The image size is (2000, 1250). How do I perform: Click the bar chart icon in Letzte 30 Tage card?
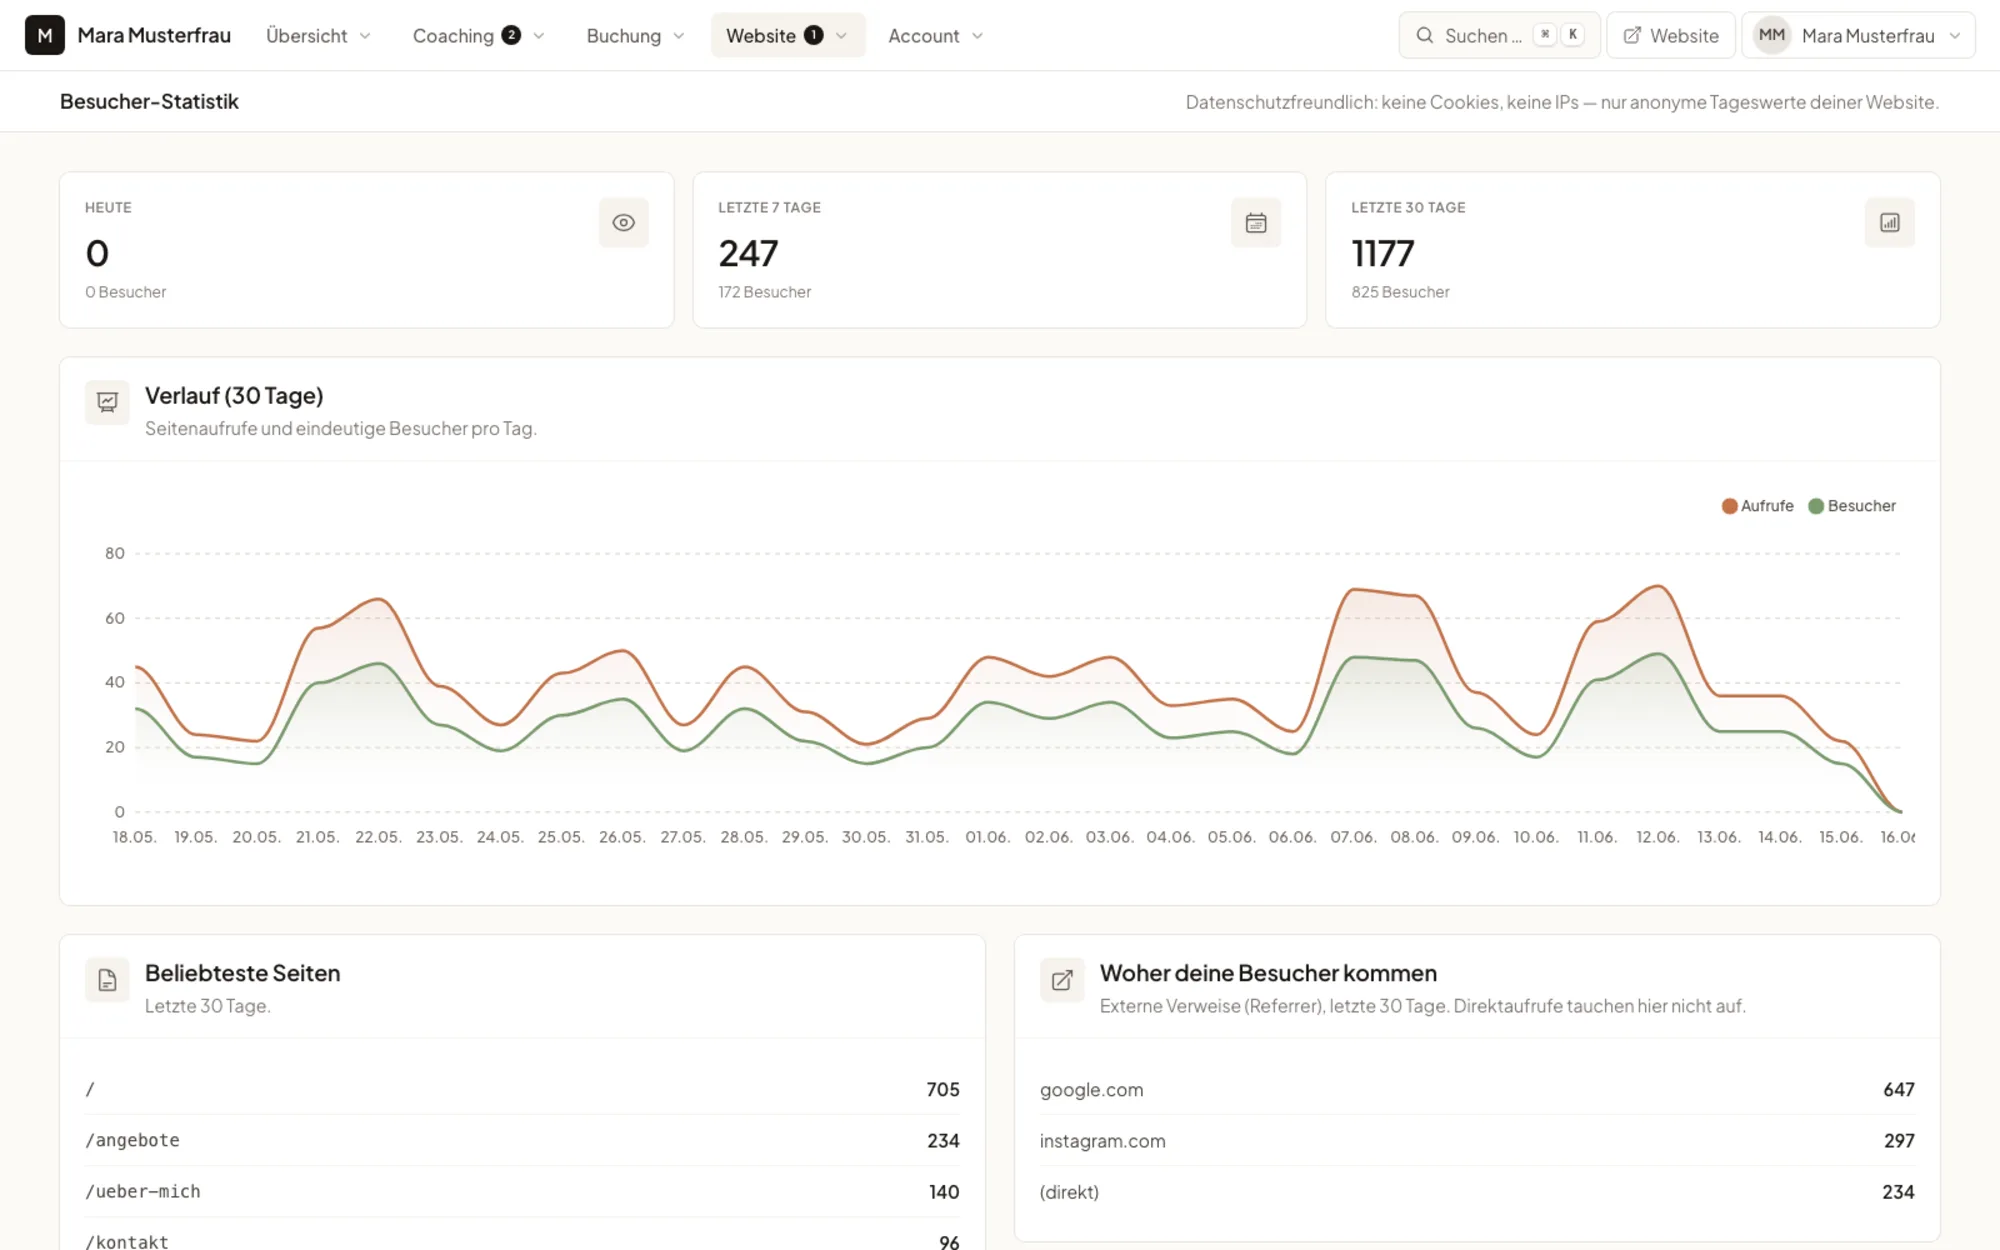point(1889,222)
